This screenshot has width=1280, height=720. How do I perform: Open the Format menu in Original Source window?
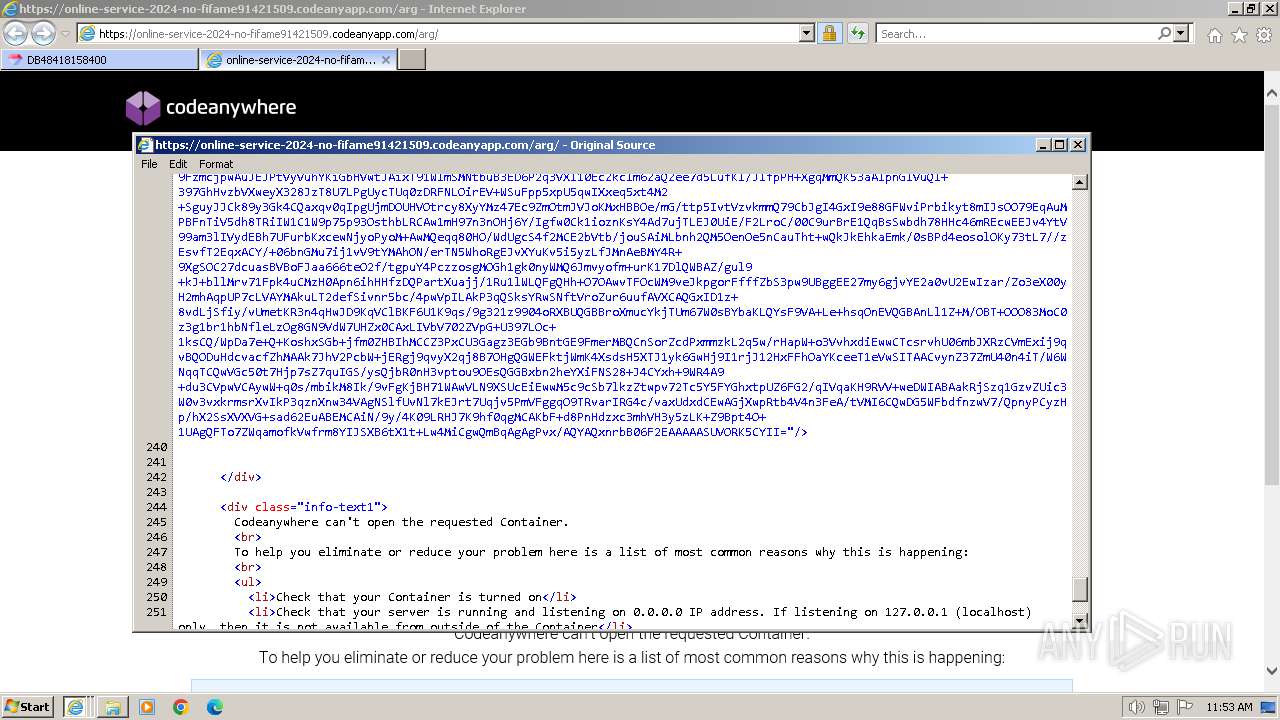click(x=216, y=164)
